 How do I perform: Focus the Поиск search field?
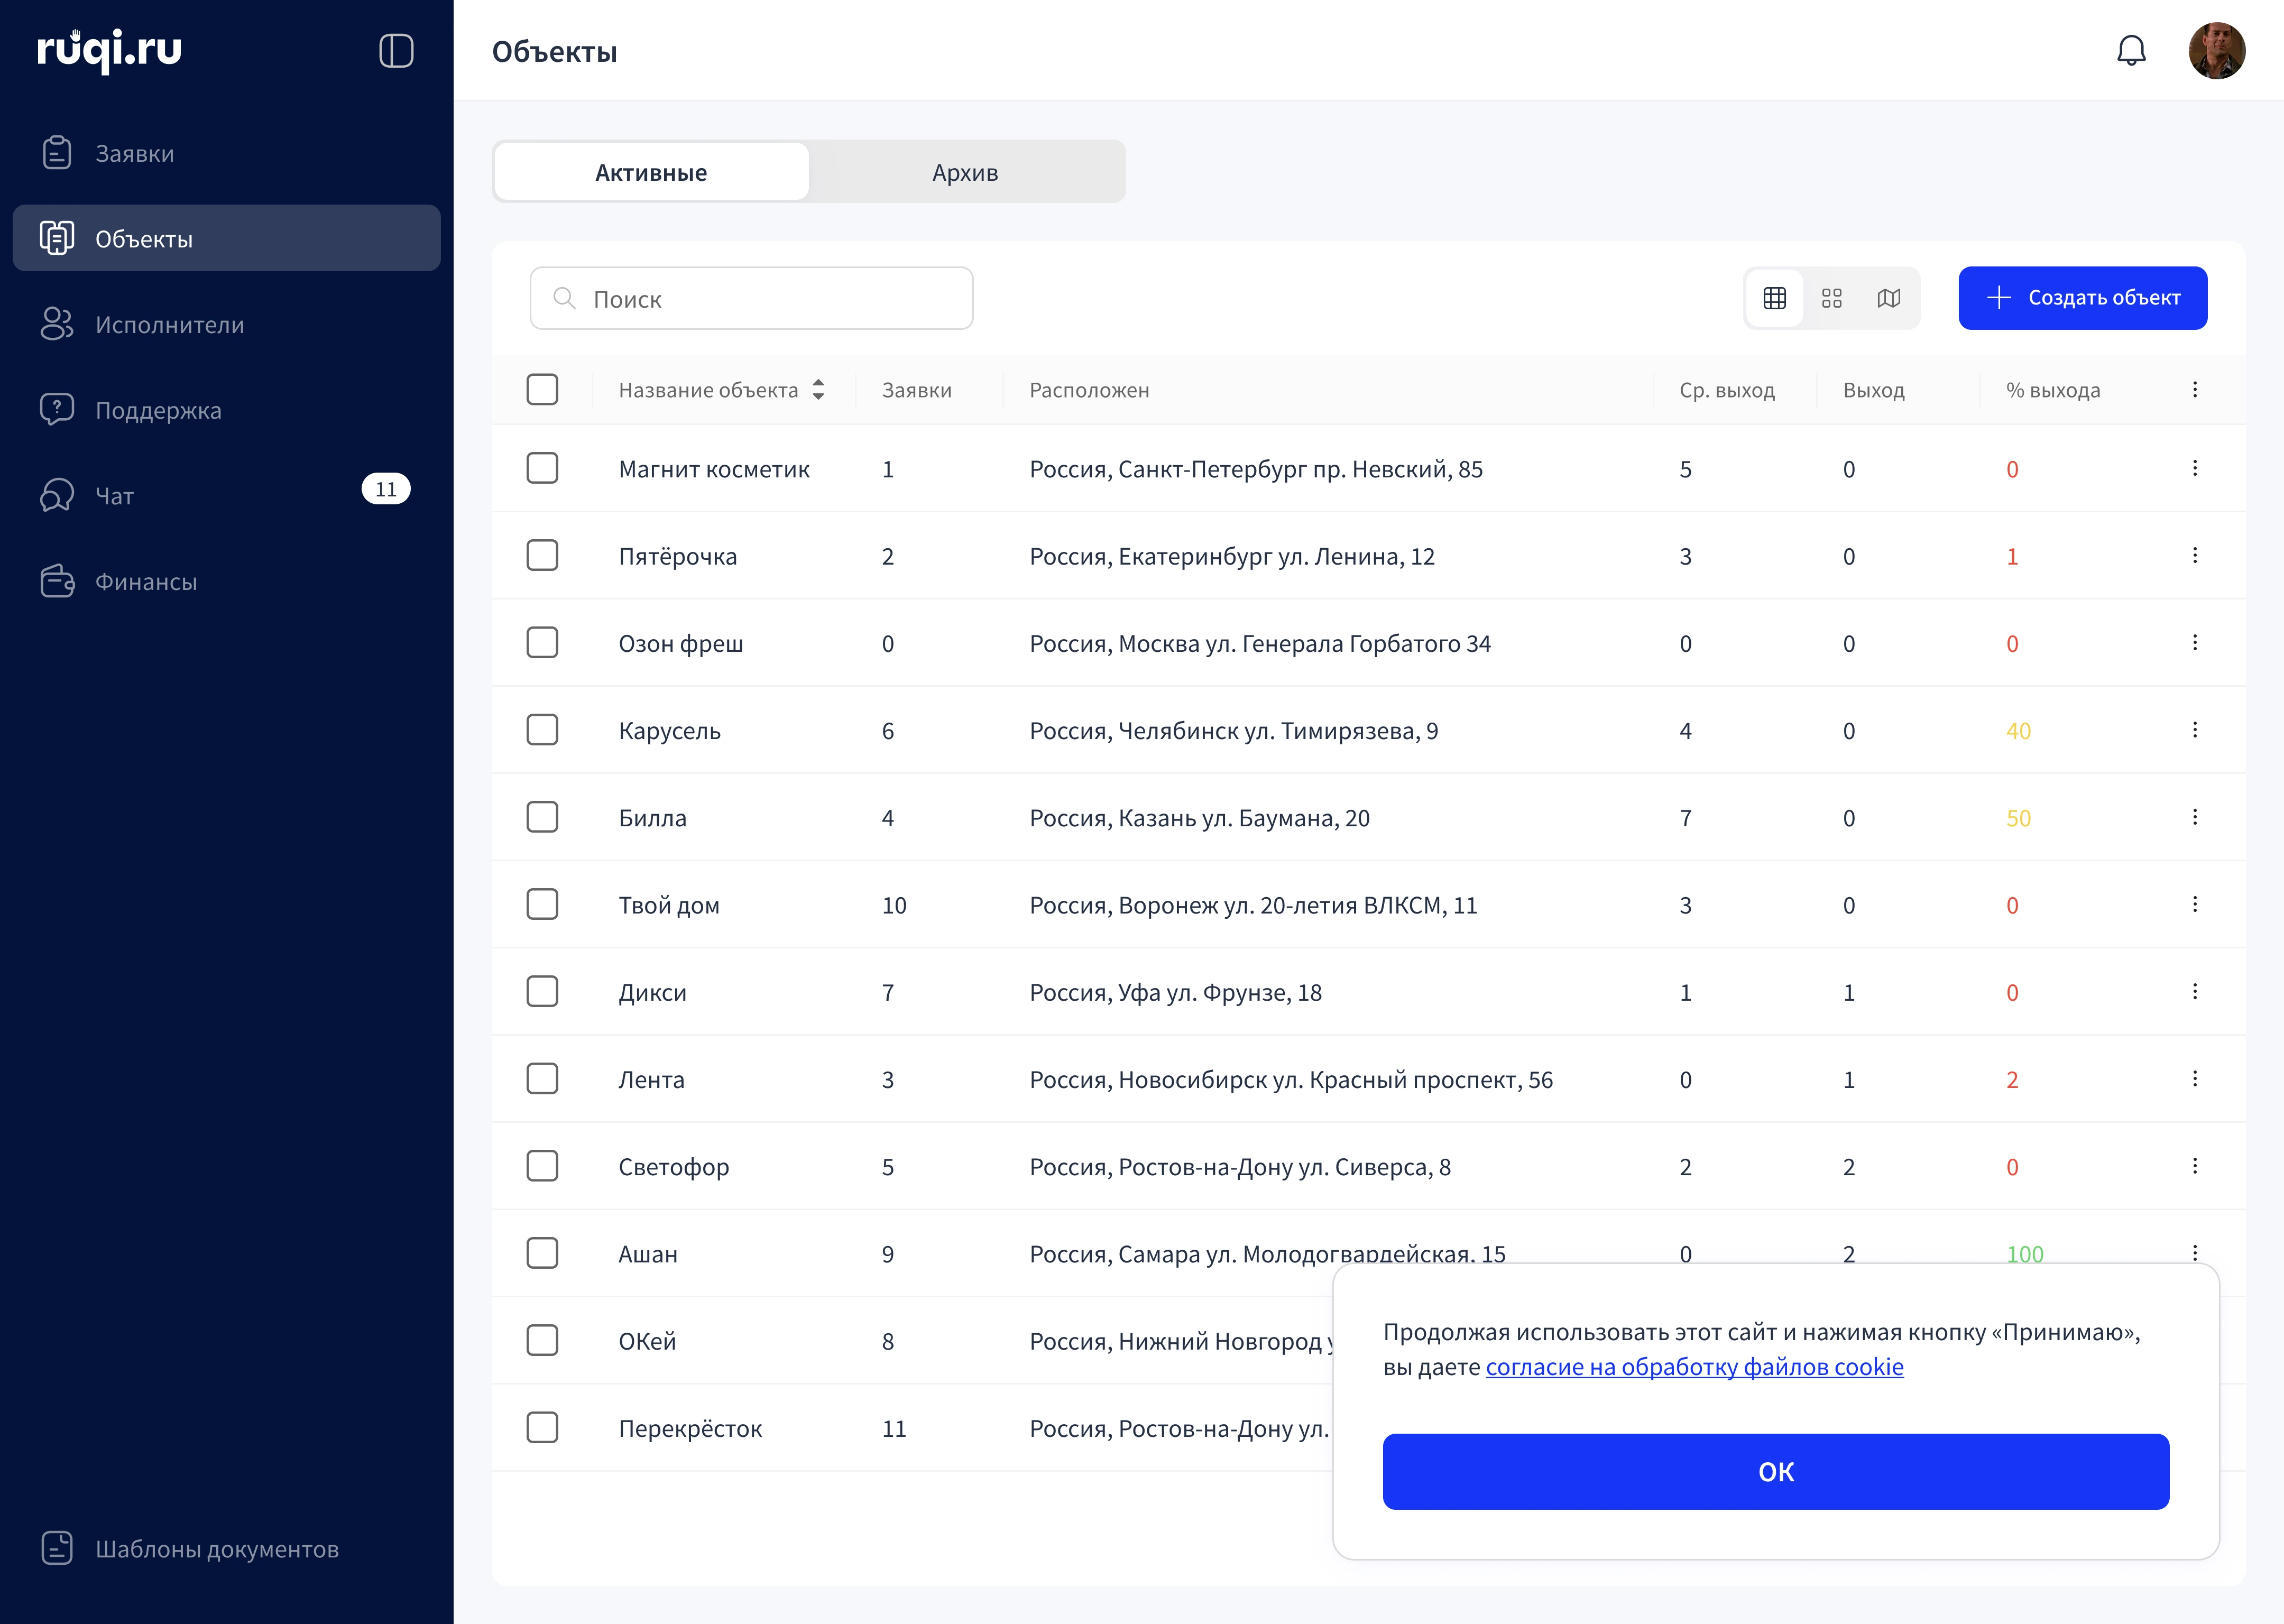click(751, 298)
